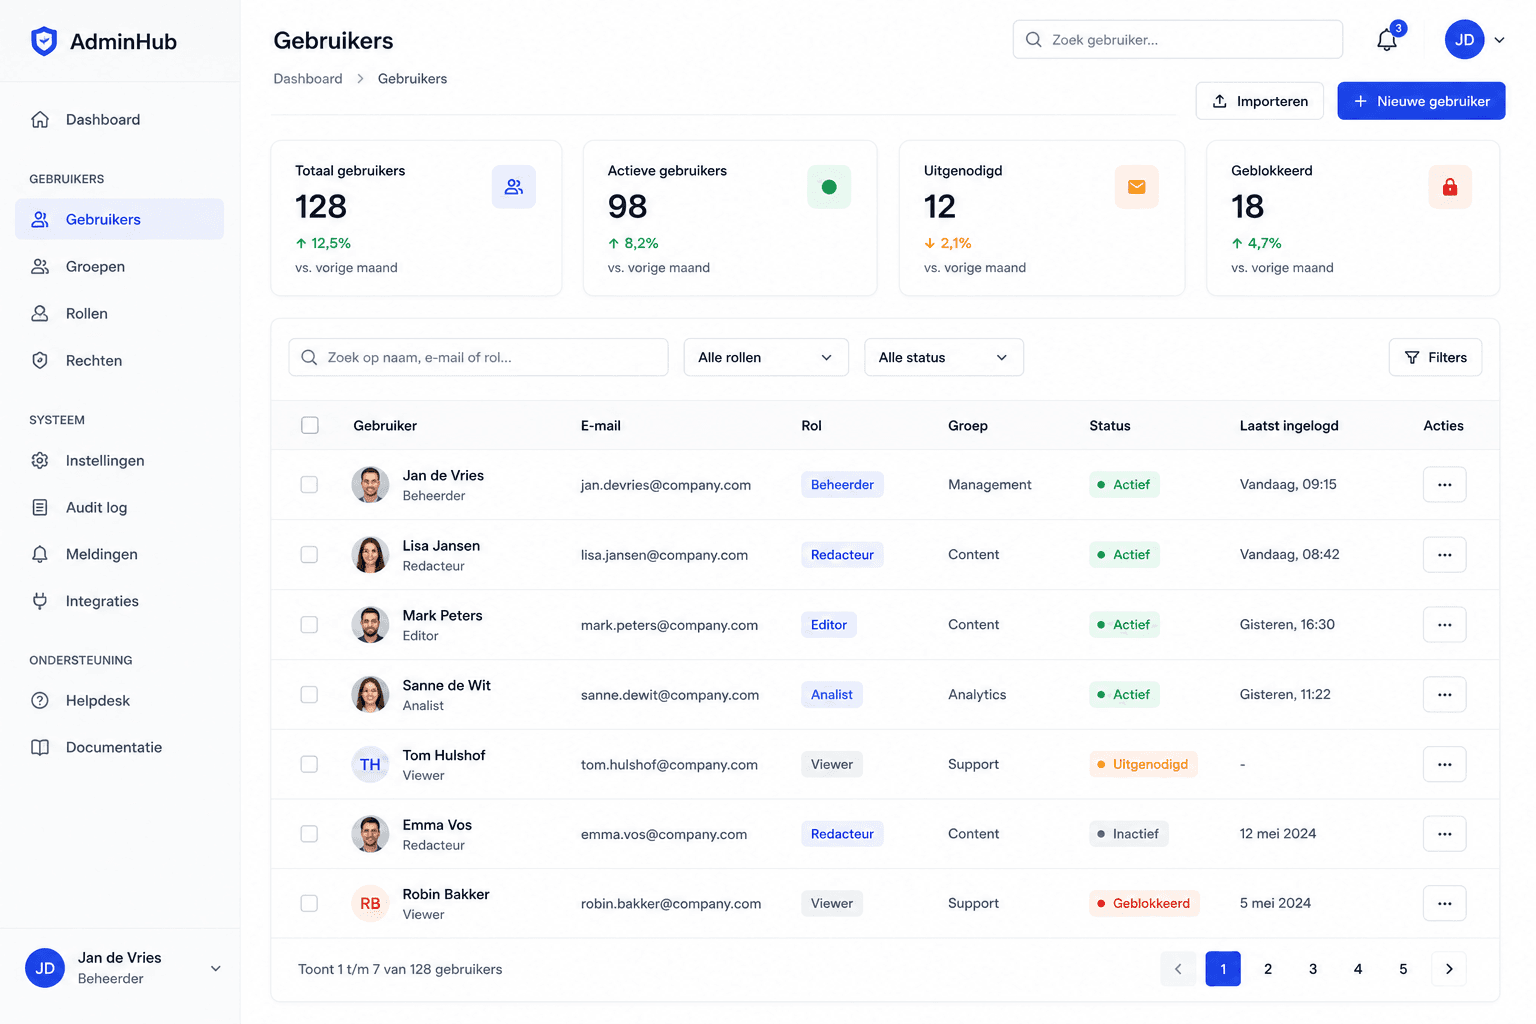Image resolution: width=1536 pixels, height=1024 pixels.
Task: Open actions menu for Sanne de Wit
Action: point(1445,695)
